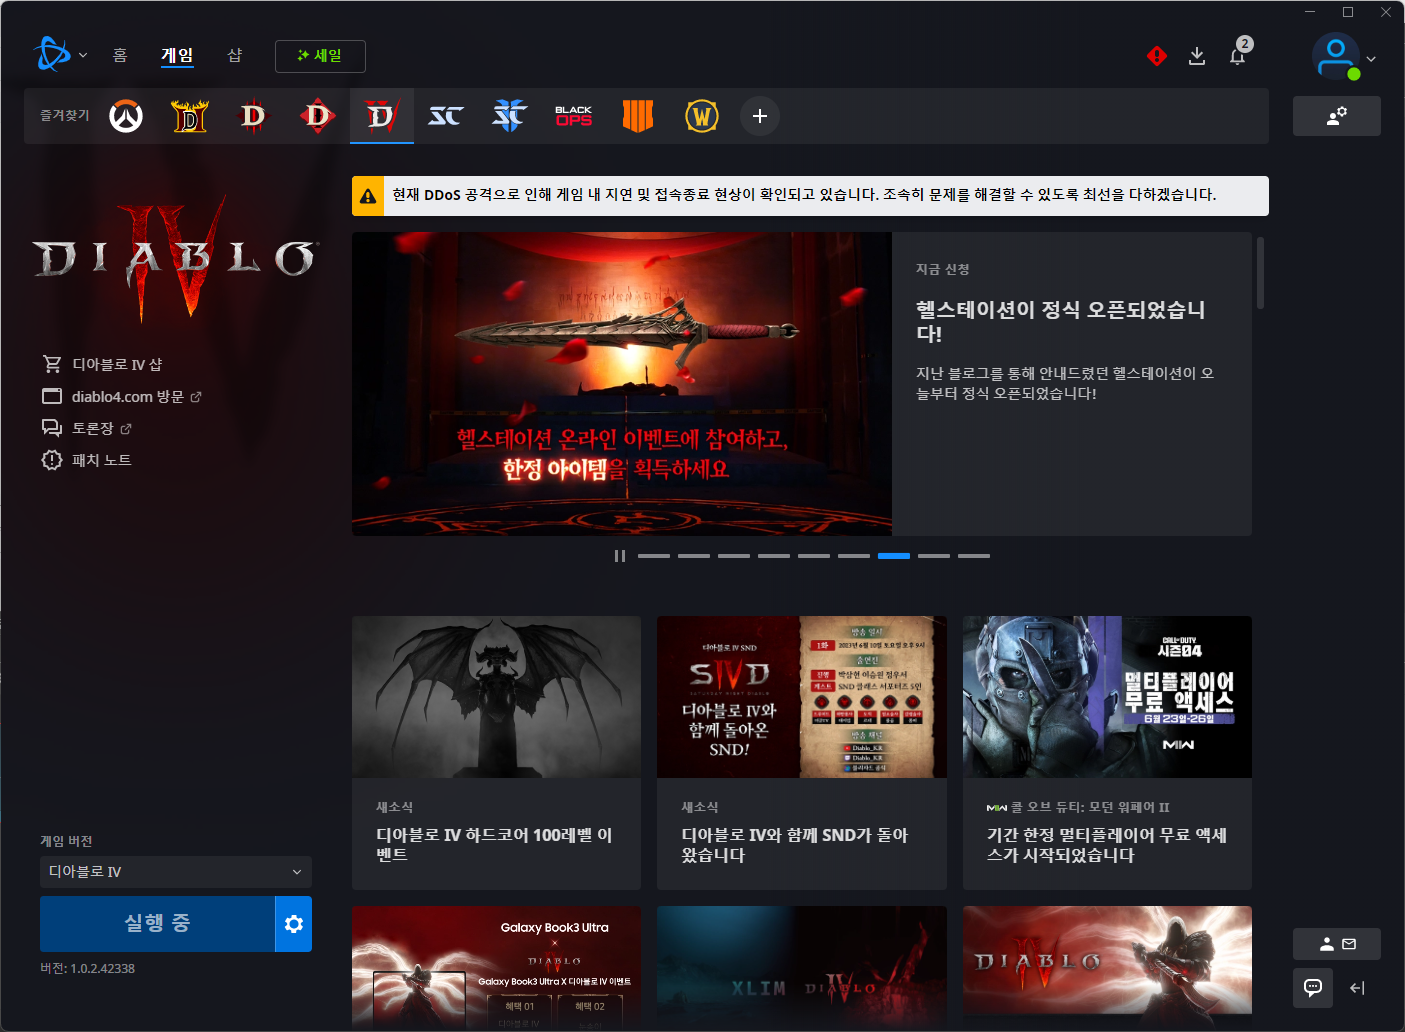Open the 토론장 forum link
Screen dimensions: 1405x1032
click(87, 428)
